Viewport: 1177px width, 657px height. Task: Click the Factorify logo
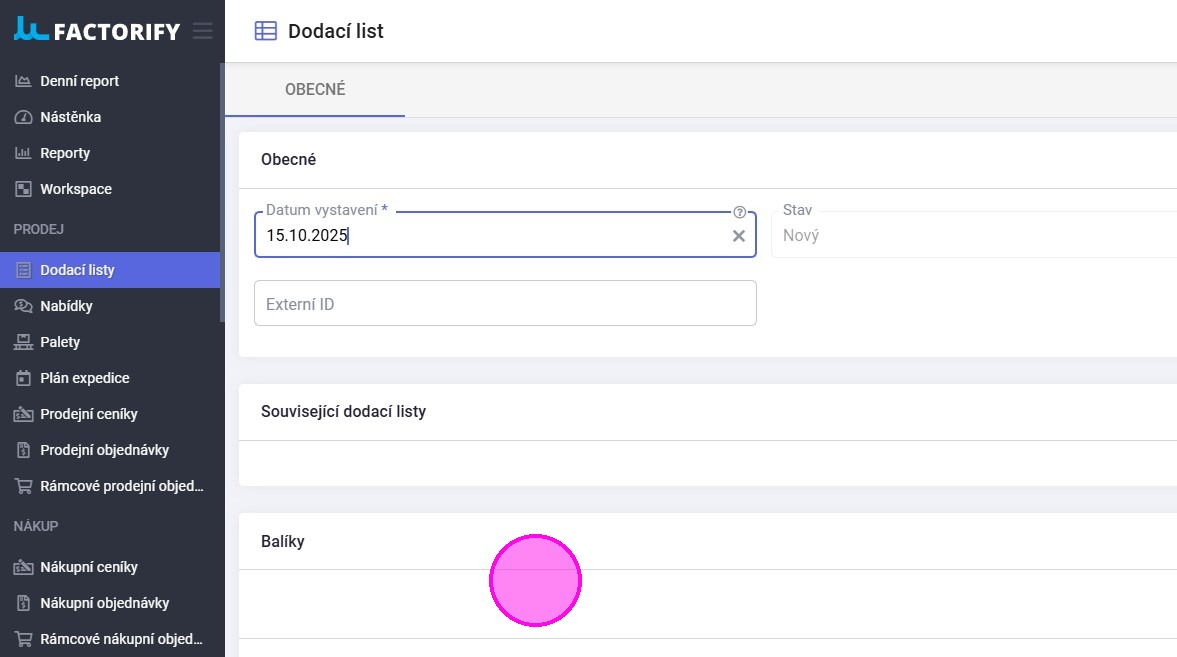click(x=97, y=31)
